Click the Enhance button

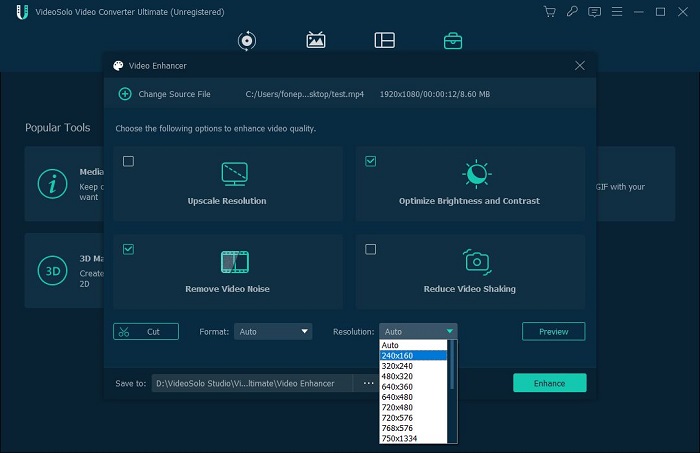click(x=550, y=383)
